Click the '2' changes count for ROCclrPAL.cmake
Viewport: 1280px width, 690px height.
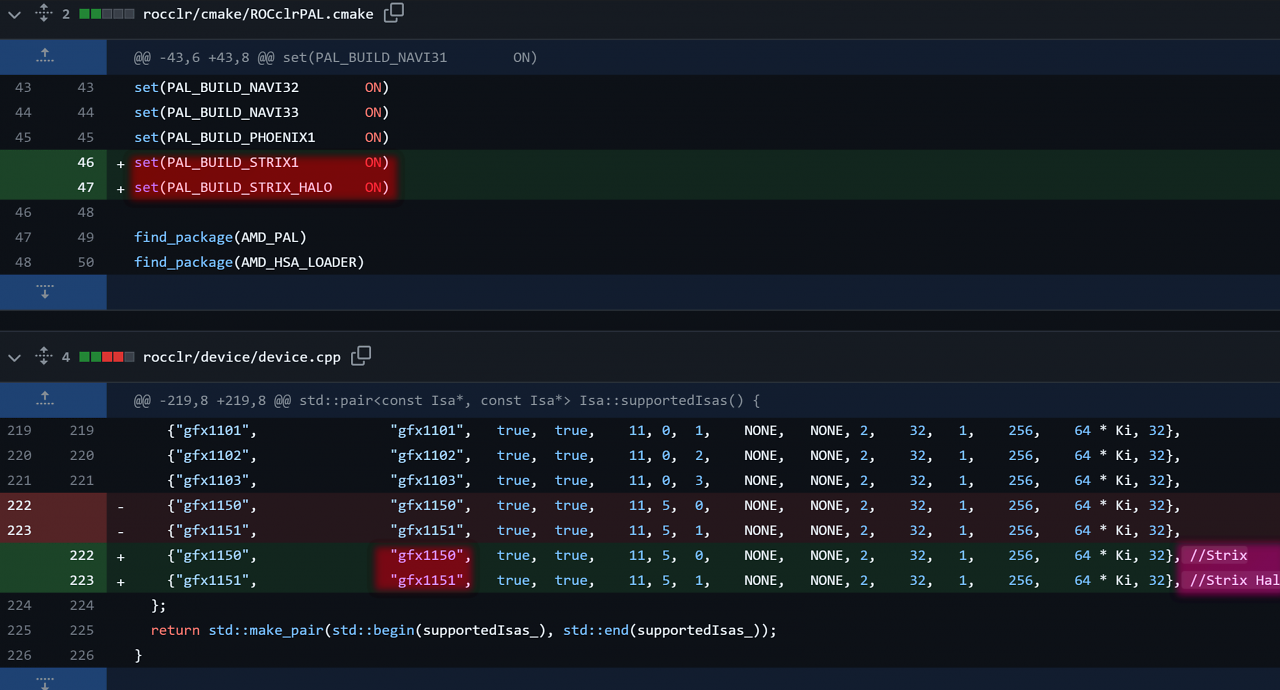pos(66,14)
